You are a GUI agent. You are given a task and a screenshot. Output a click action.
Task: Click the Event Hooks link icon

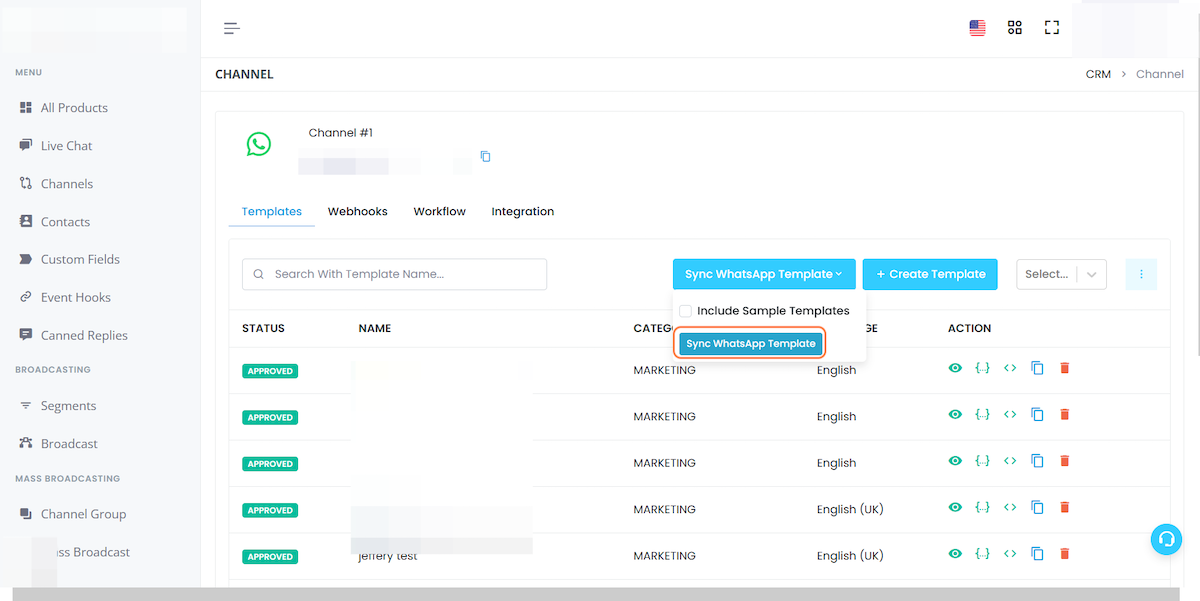point(26,297)
